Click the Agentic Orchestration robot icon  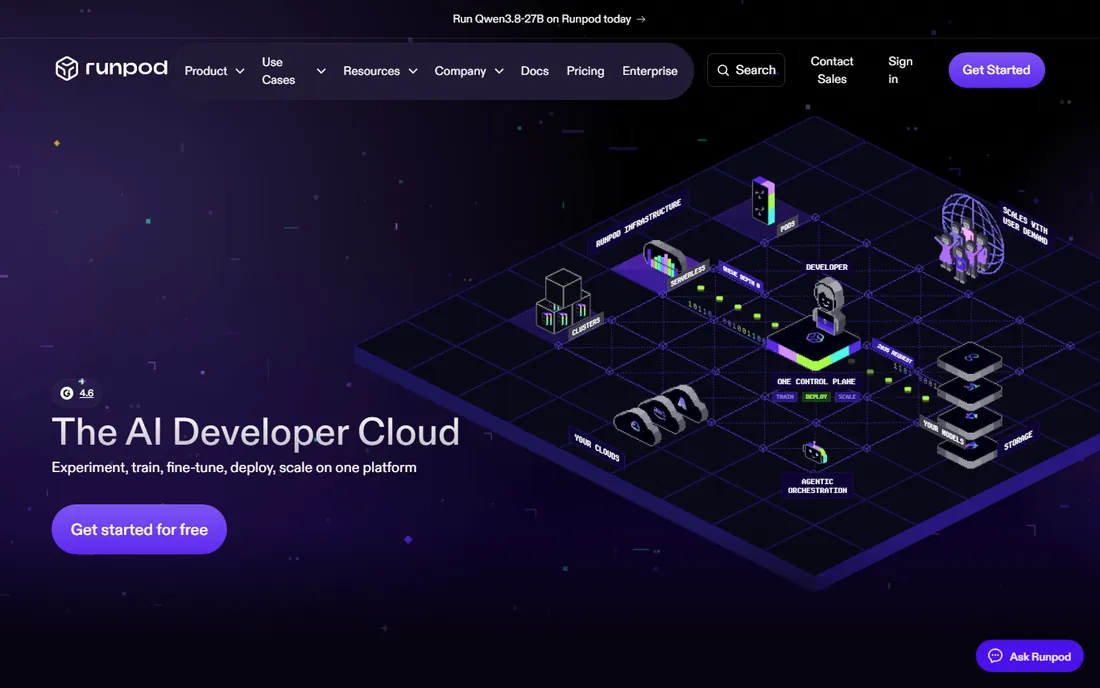pyautogui.click(x=814, y=453)
